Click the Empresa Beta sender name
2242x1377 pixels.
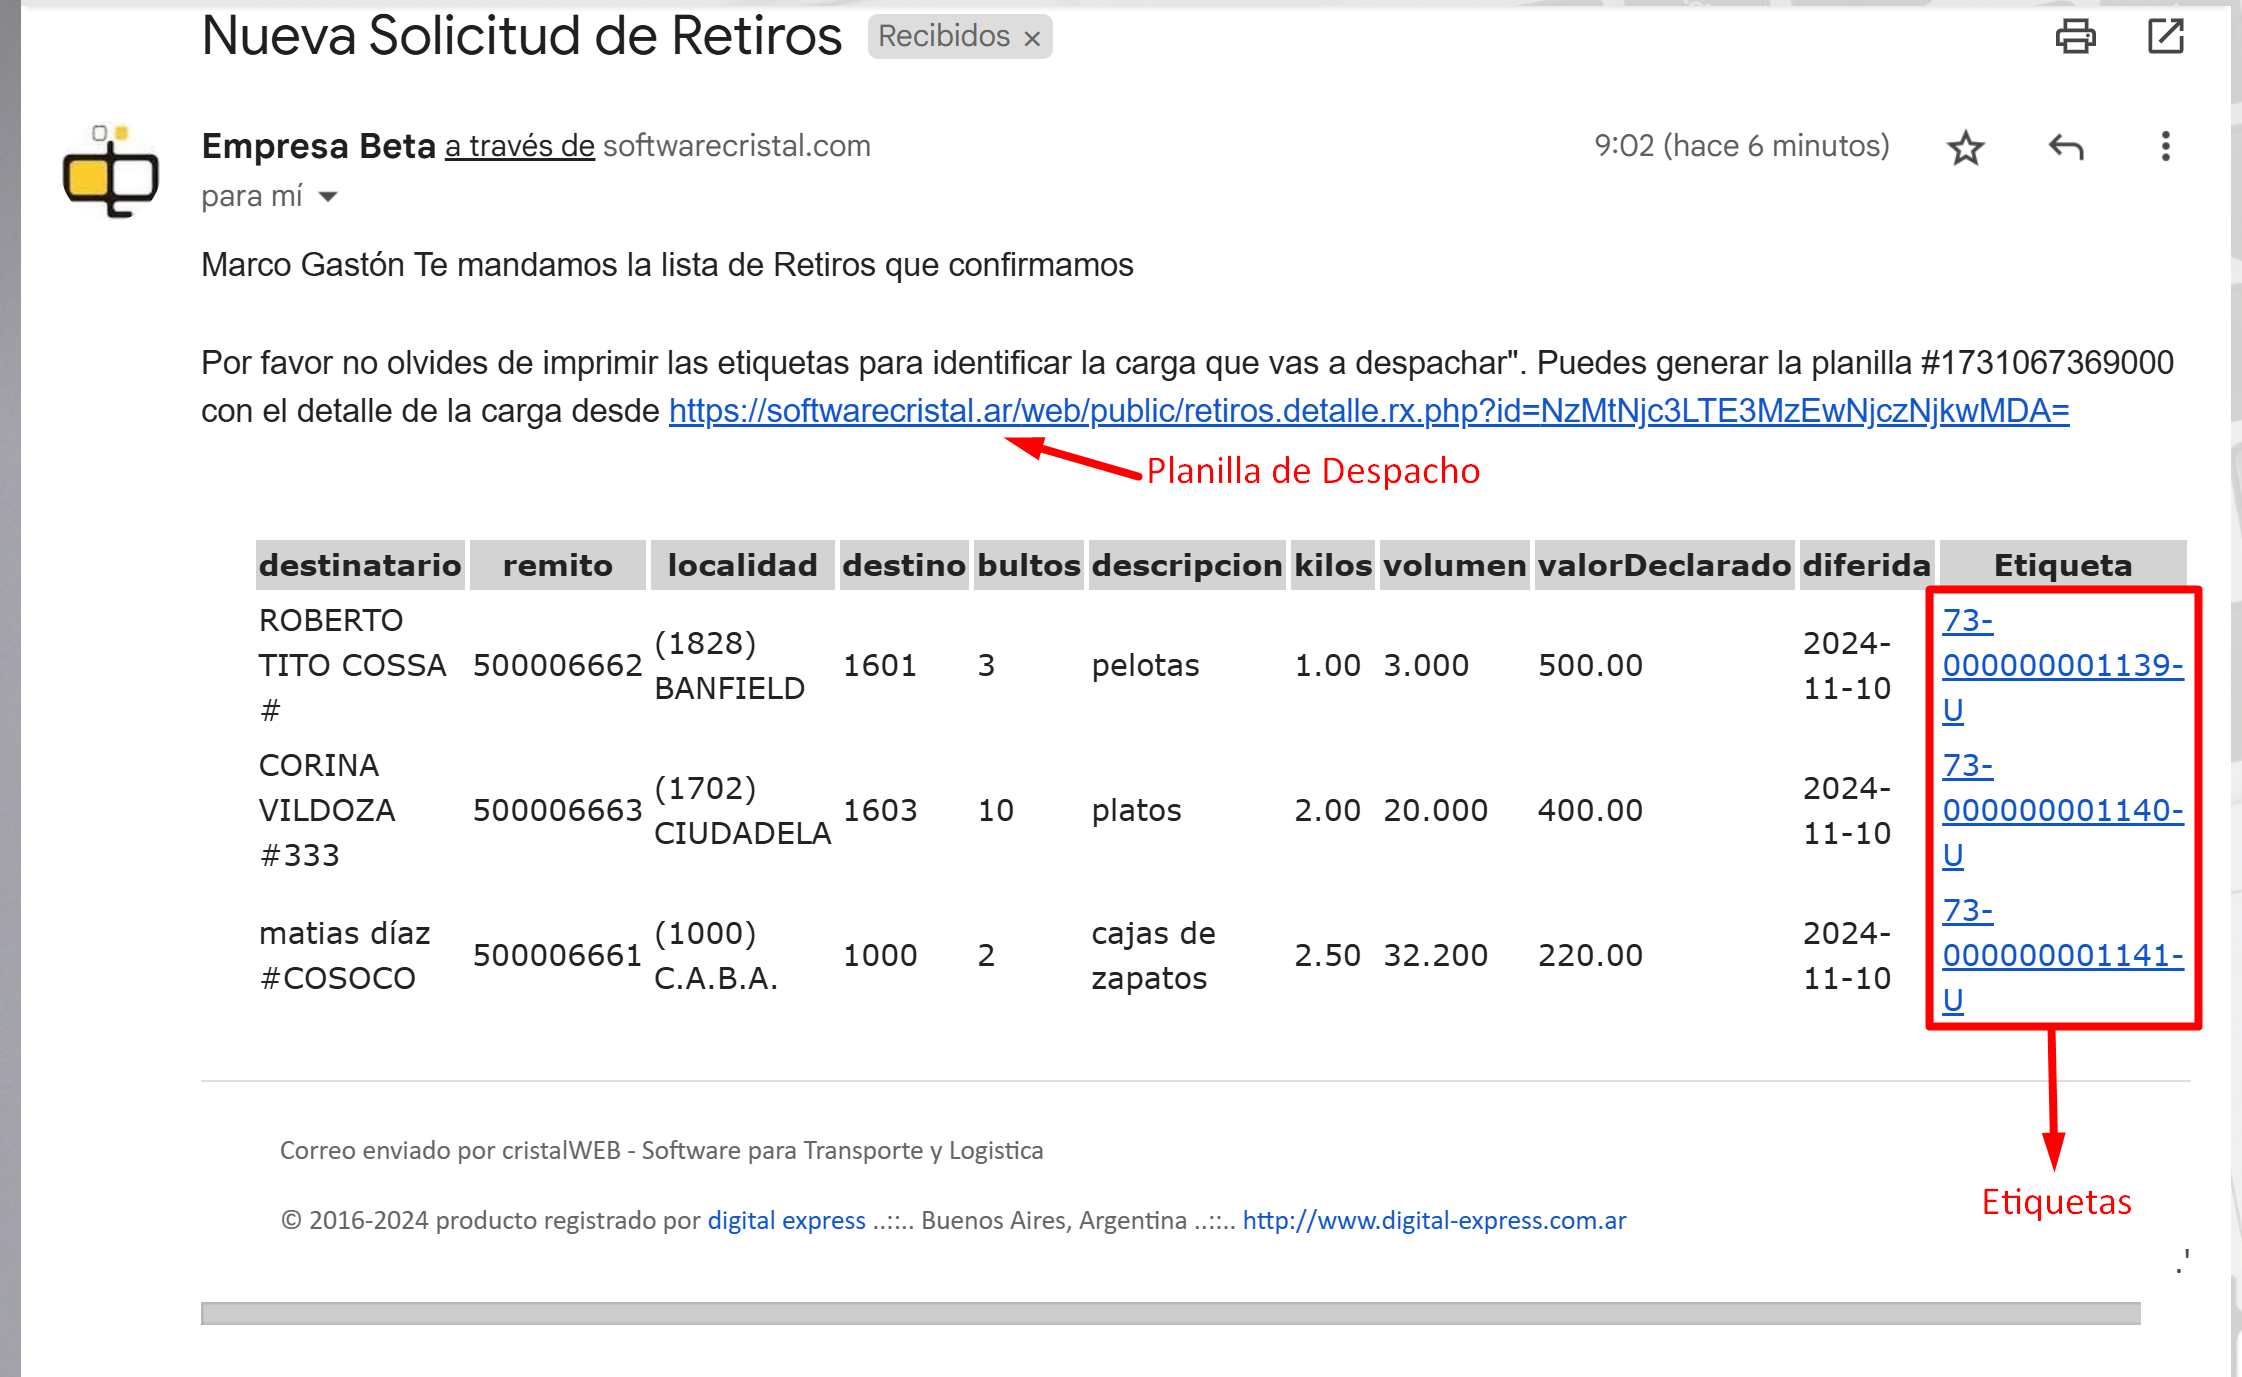pos(318,146)
